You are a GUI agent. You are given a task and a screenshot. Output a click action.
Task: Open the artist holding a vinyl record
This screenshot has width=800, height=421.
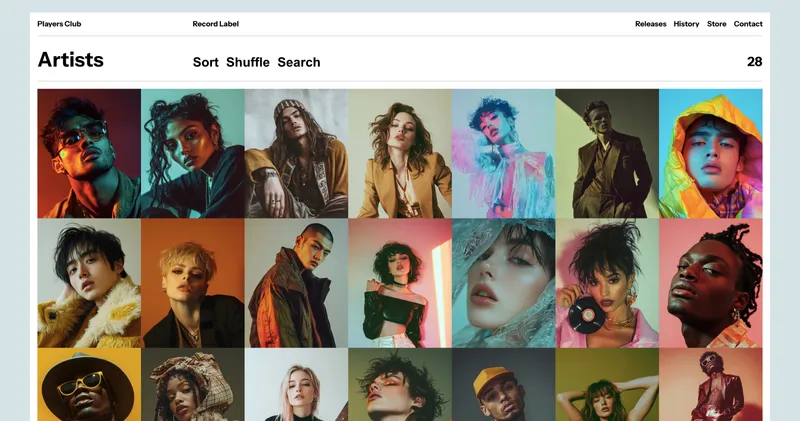(607, 283)
